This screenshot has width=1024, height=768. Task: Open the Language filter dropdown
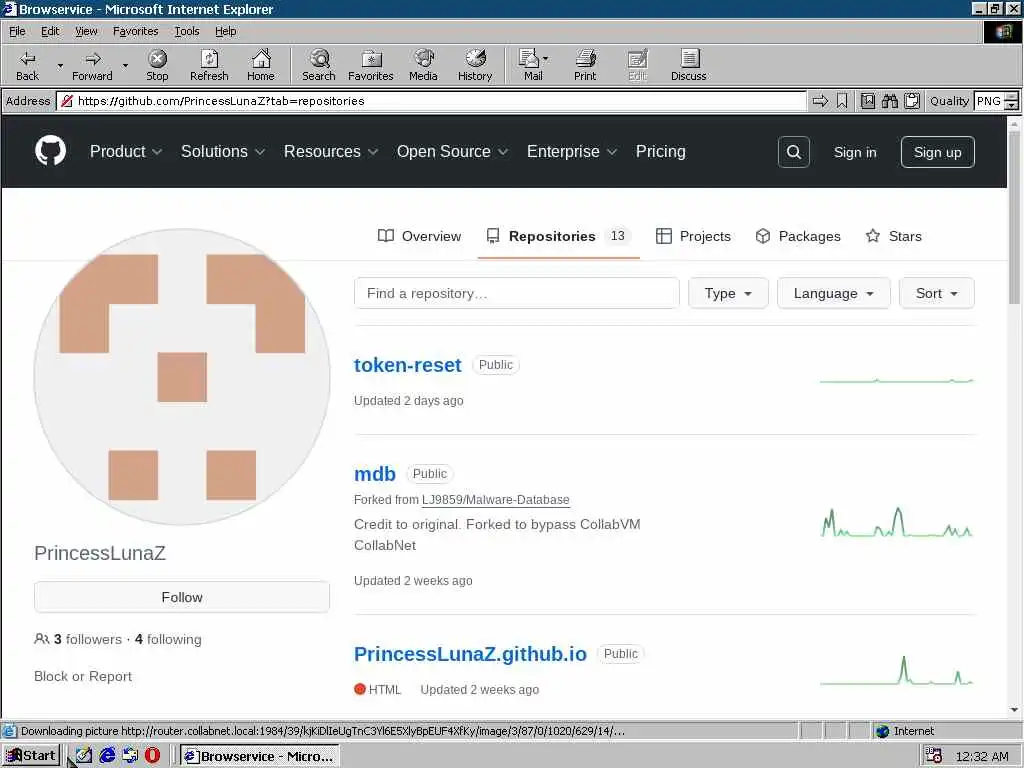click(x=833, y=293)
